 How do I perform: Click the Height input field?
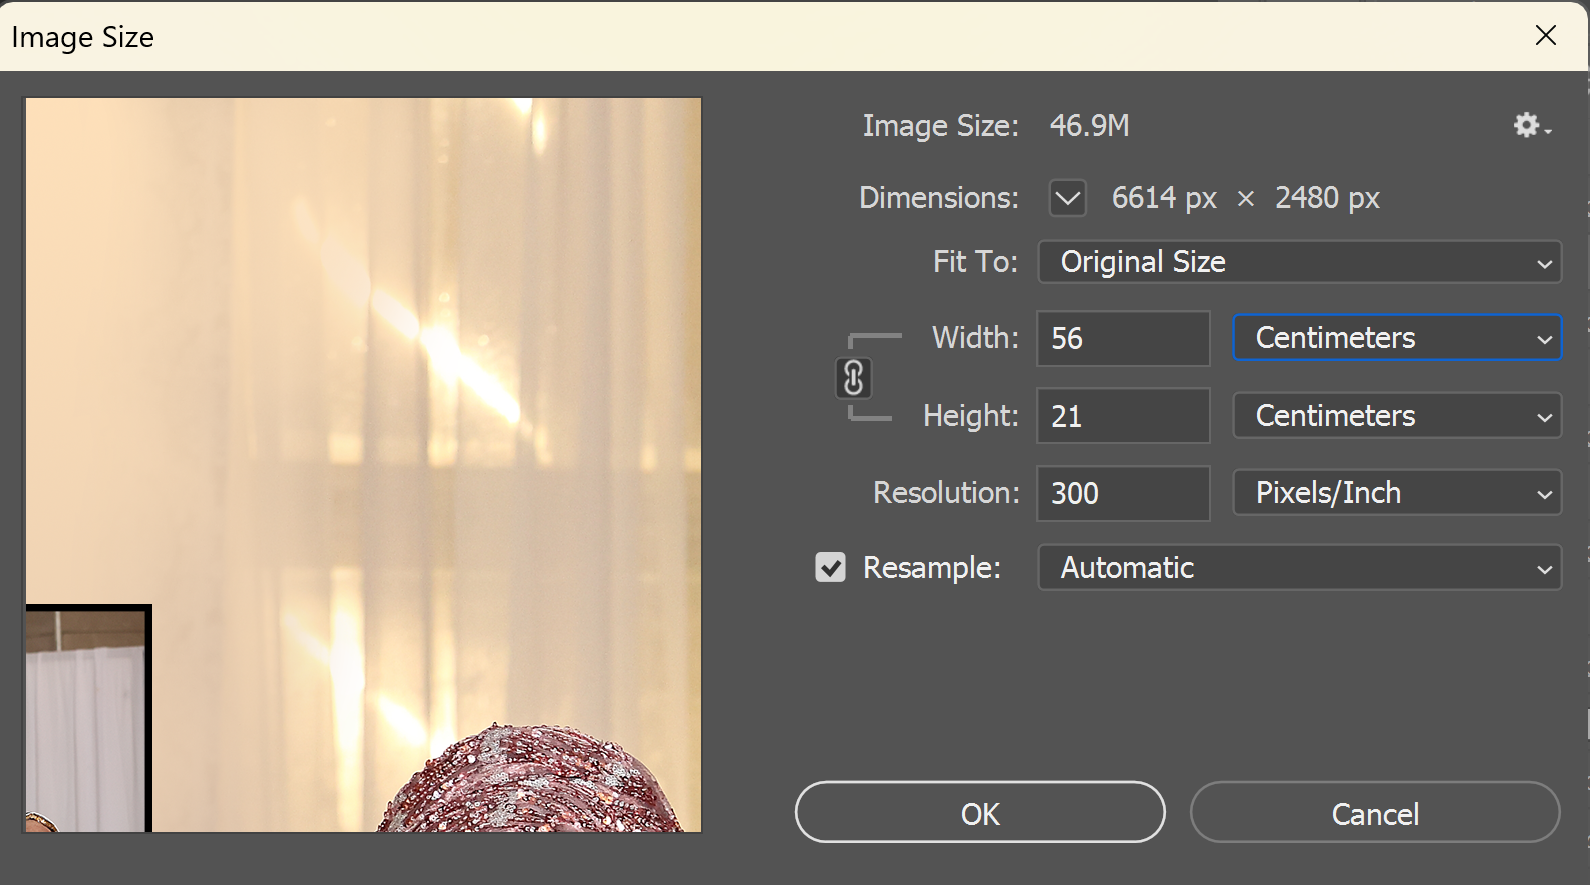[x=1123, y=415]
